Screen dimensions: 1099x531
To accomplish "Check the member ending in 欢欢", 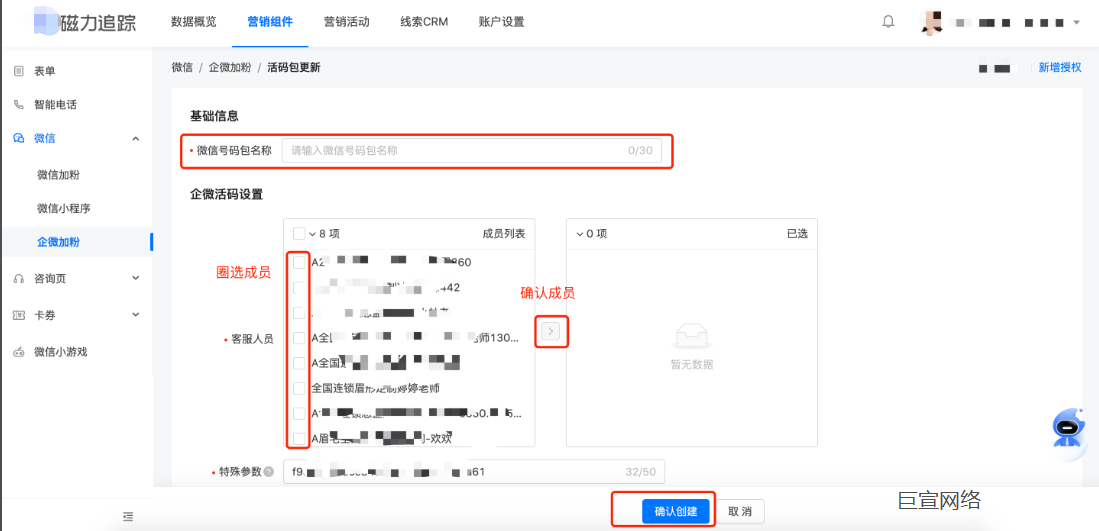I will point(299,439).
